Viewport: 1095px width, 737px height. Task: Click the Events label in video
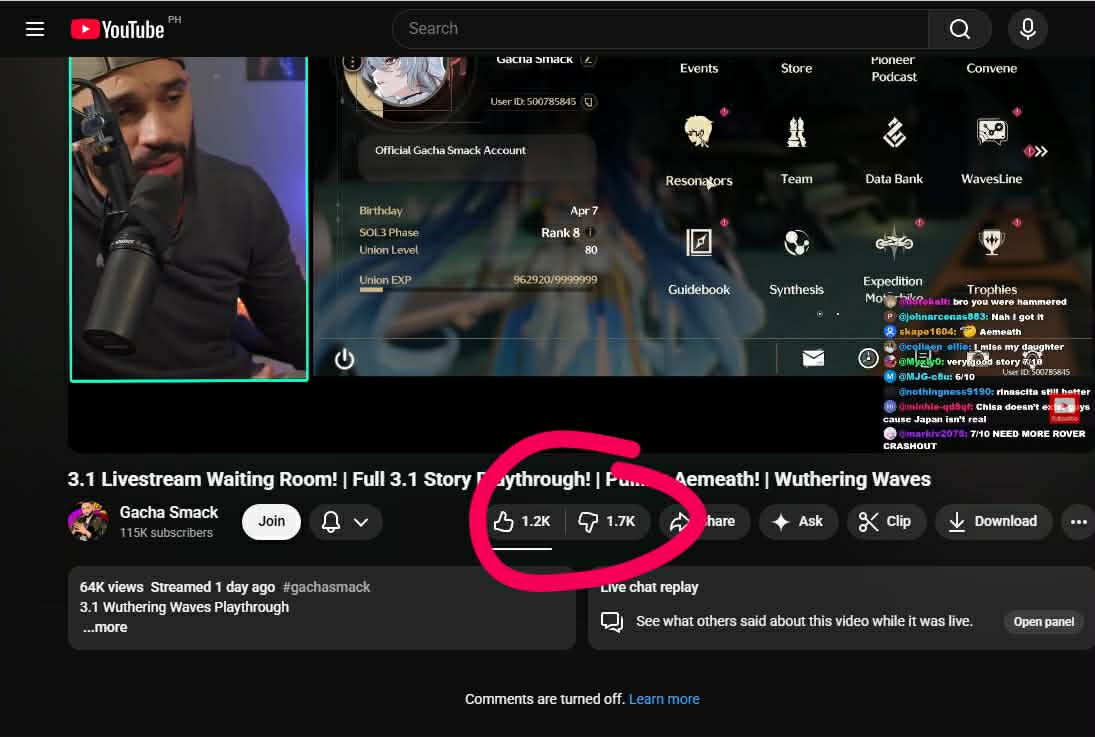pos(699,68)
